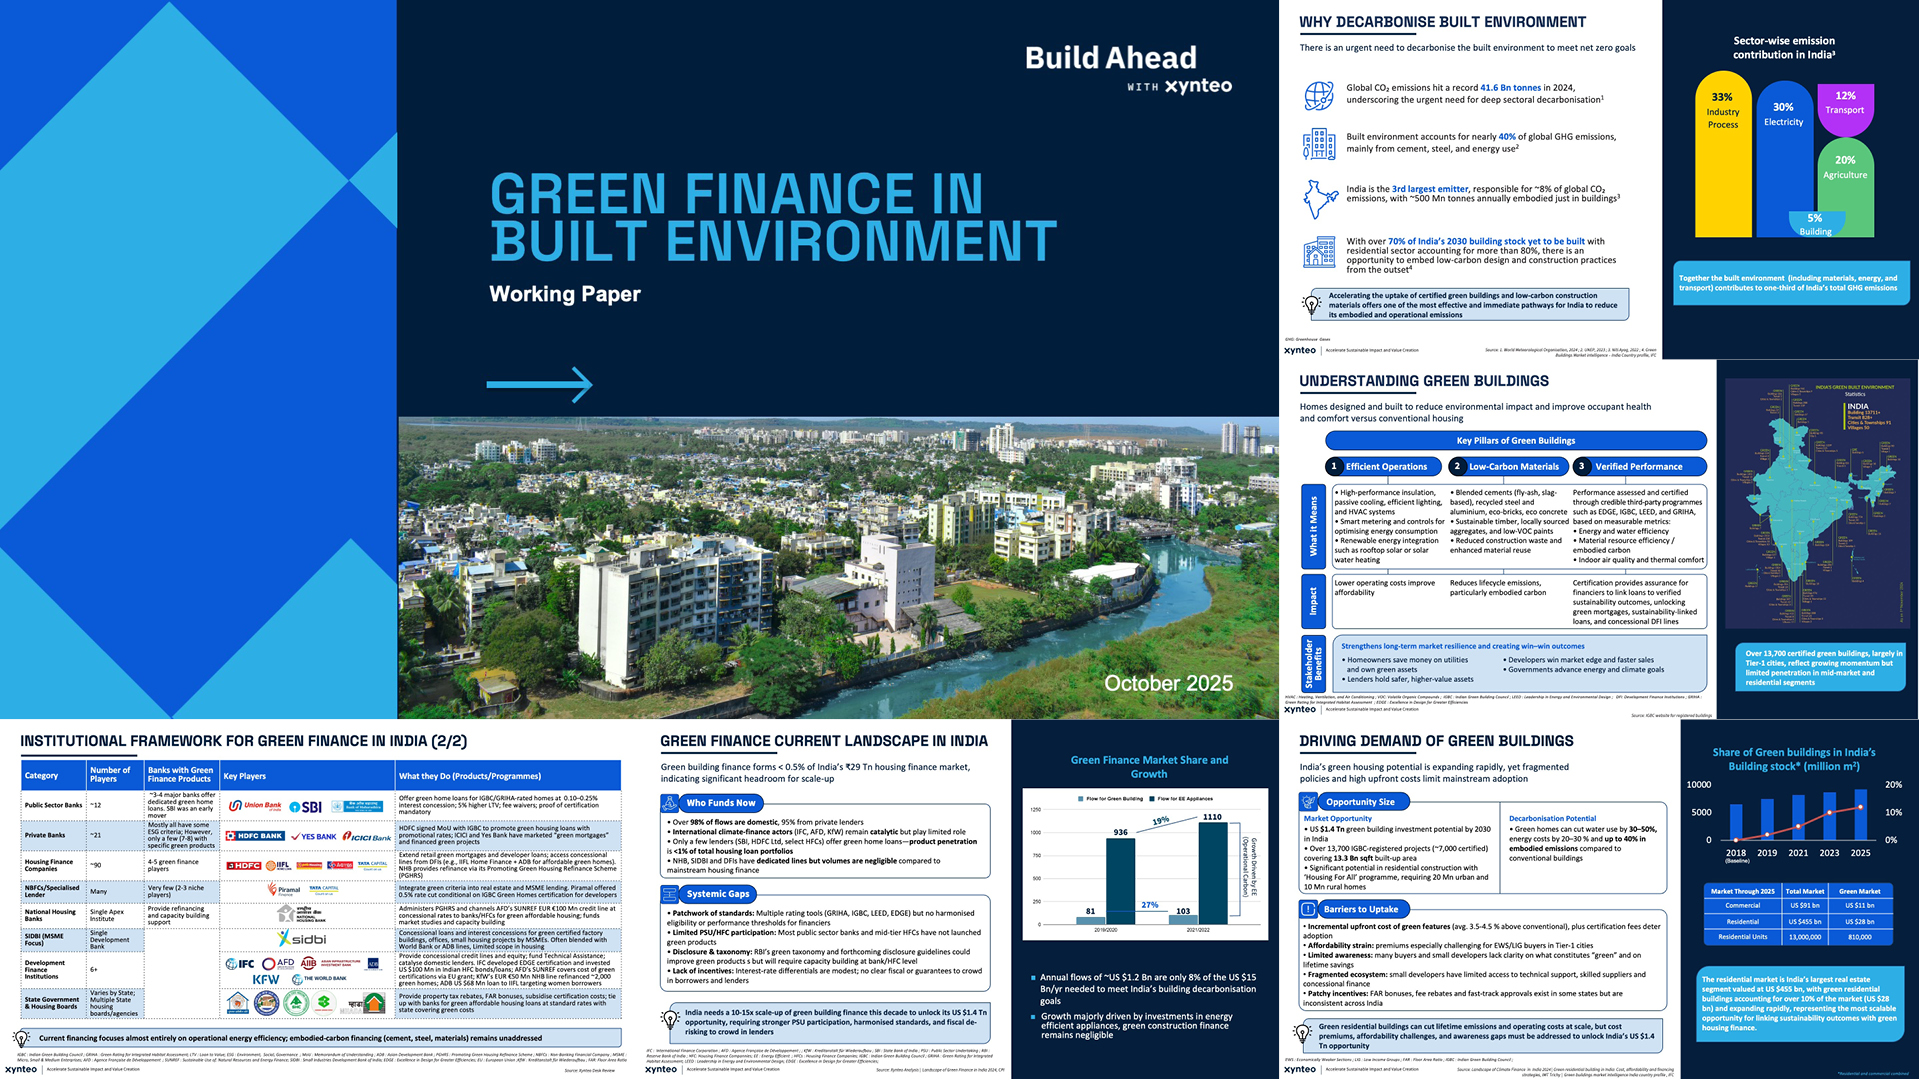The height and width of the screenshot is (1080, 1920).
Task: Click the lightbulb icon on institutional framework slide
Action: pyautogui.click(x=22, y=1039)
